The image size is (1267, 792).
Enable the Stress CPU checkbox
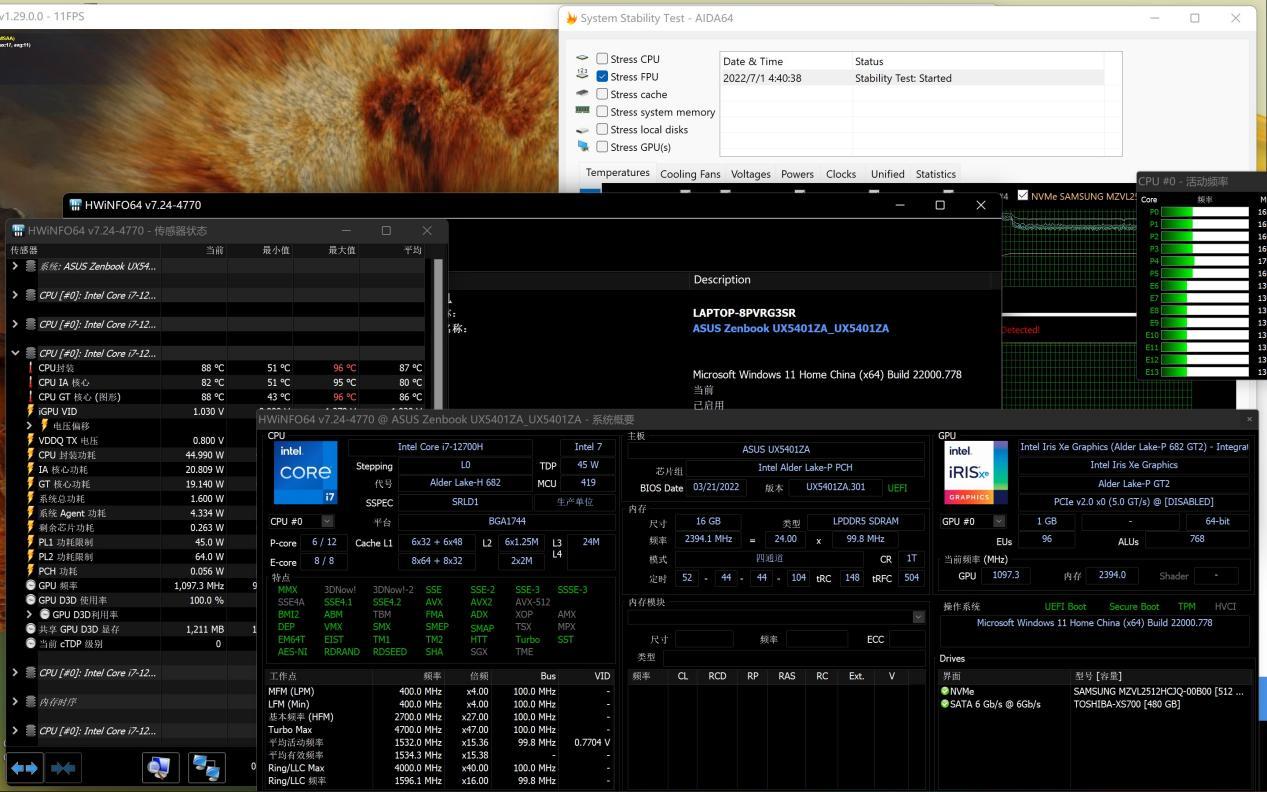coord(602,59)
